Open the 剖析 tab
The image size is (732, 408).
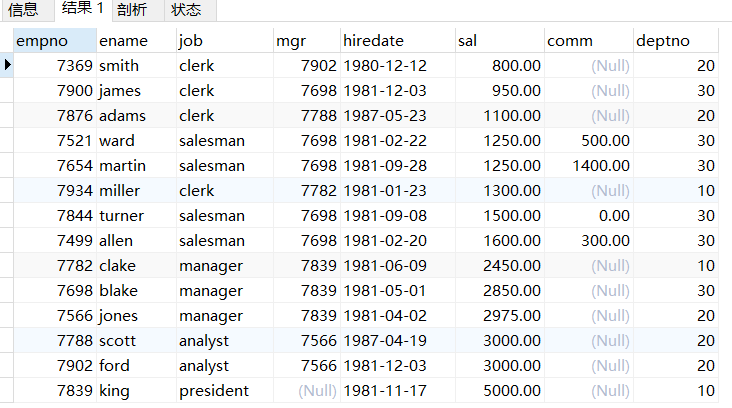coord(131,10)
